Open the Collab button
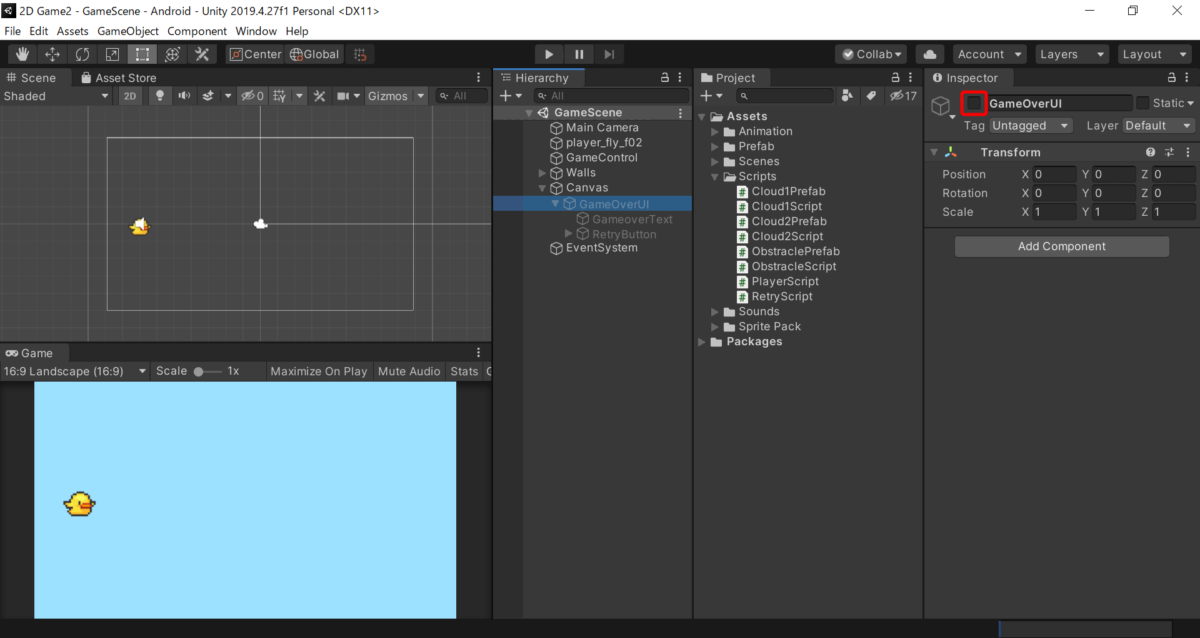Viewport: 1200px width, 638px height. [x=872, y=54]
